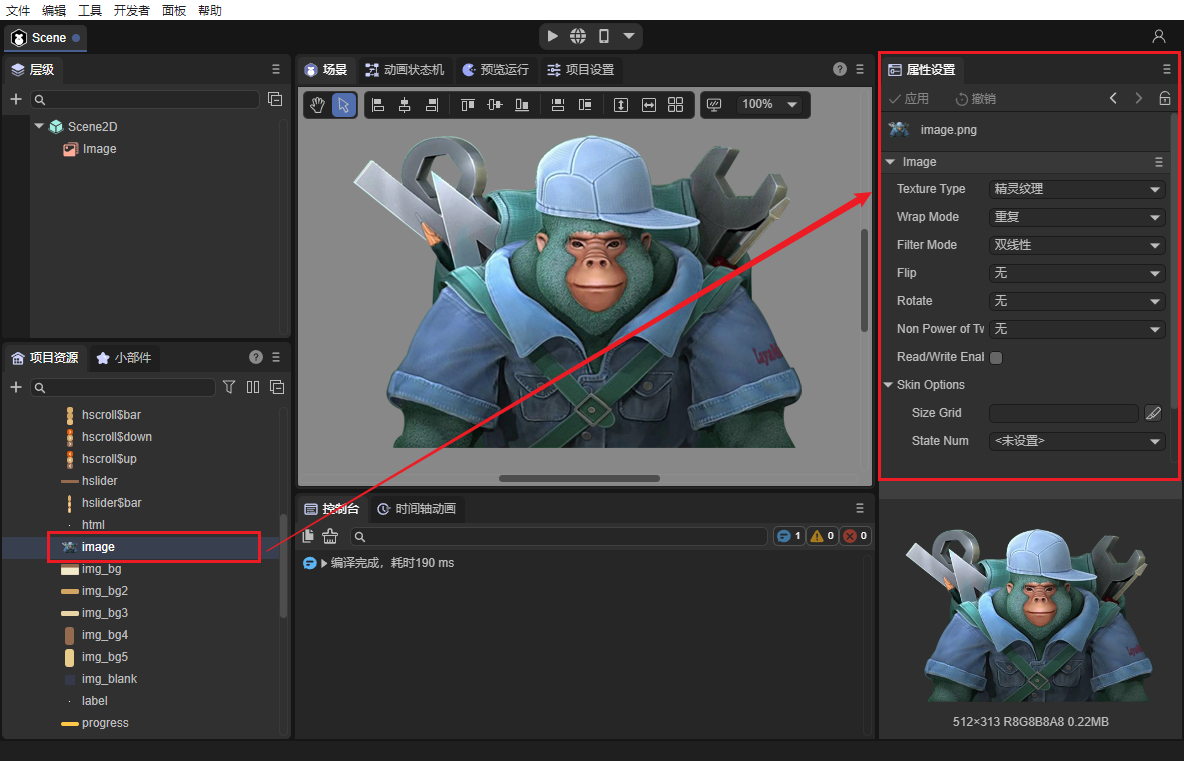Open the Filter Mode dropdown
This screenshot has height=761, width=1184.
point(1077,245)
